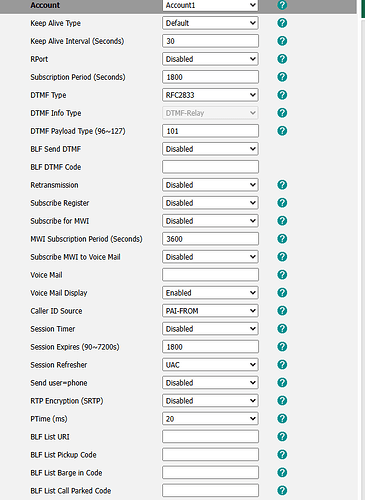This screenshot has height=500, width=365.
Task: Show Session Expires help icon
Action: click(282, 347)
